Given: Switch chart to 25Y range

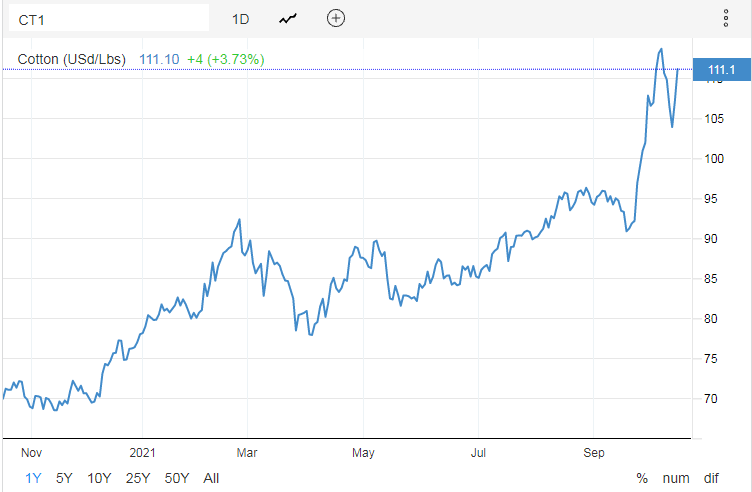Looking at the screenshot, I should [x=138, y=478].
